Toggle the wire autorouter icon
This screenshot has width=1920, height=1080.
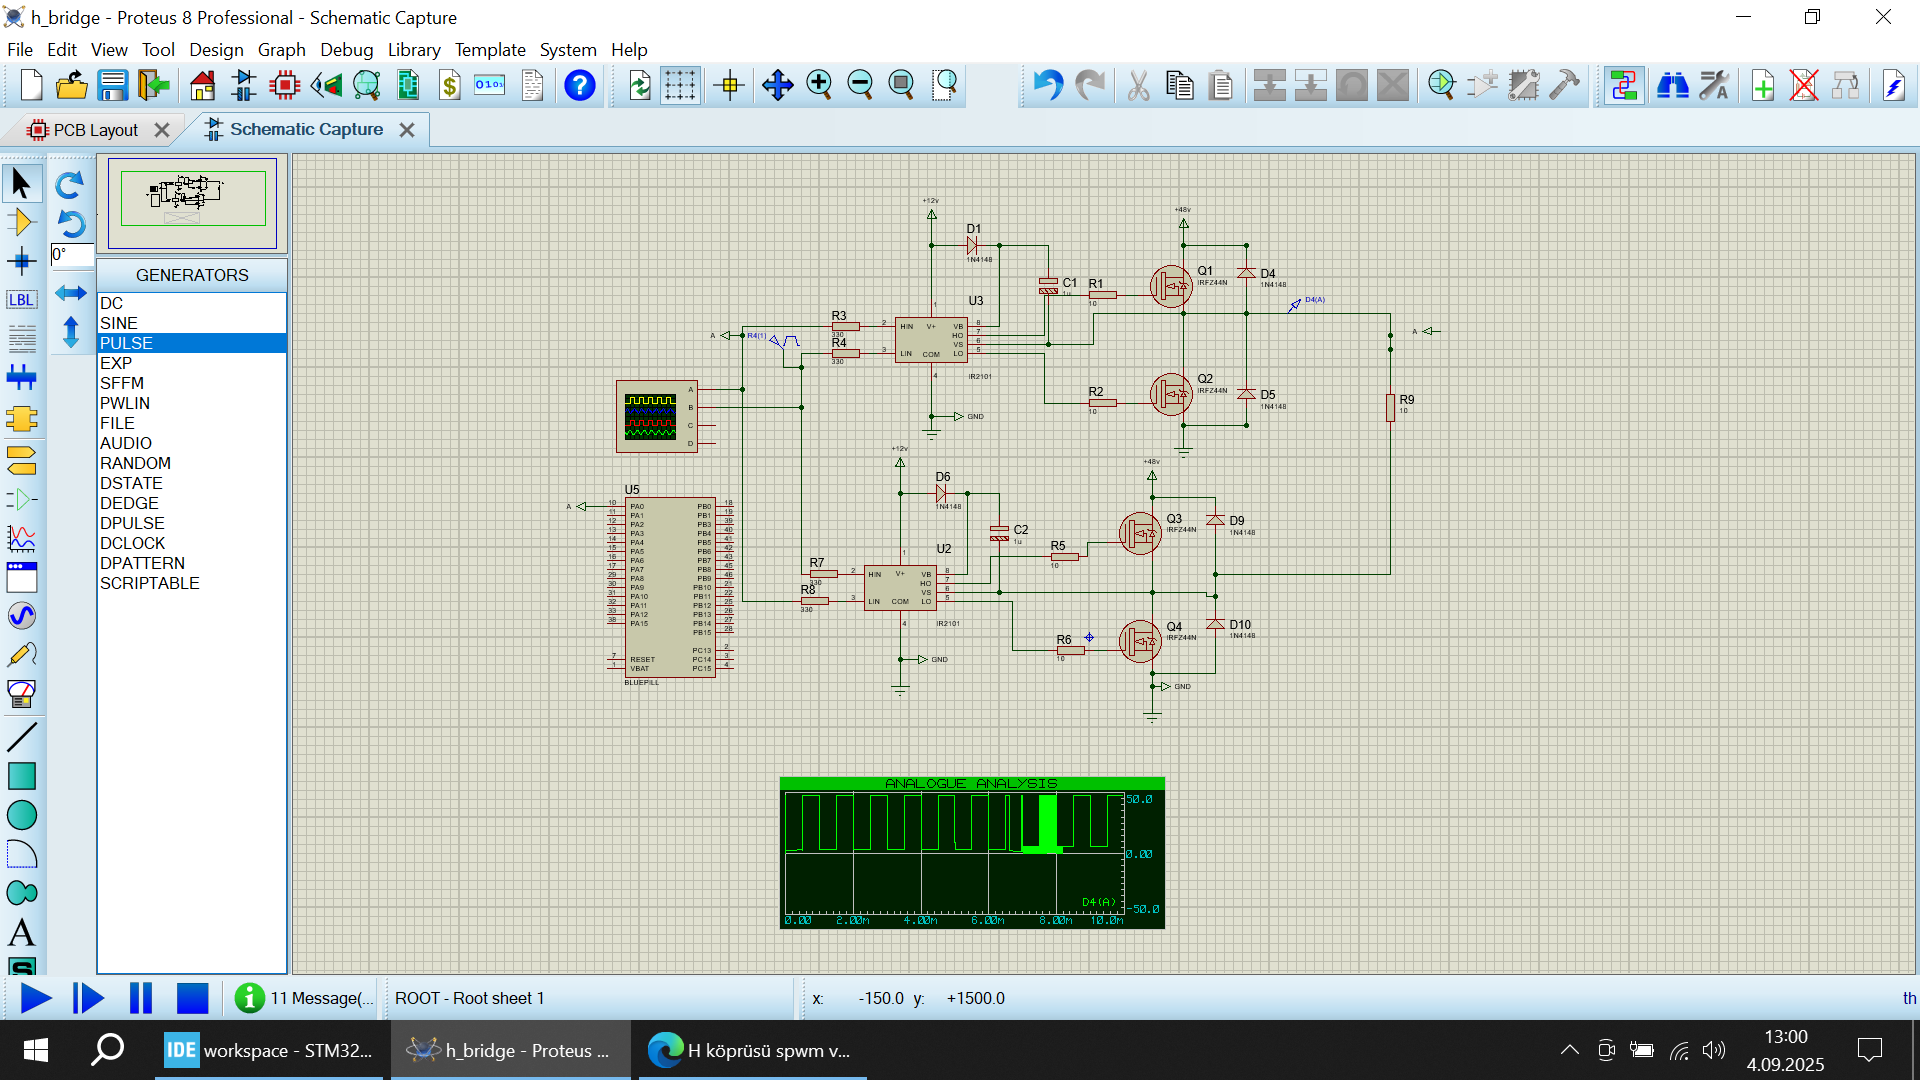click(1624, 86)
